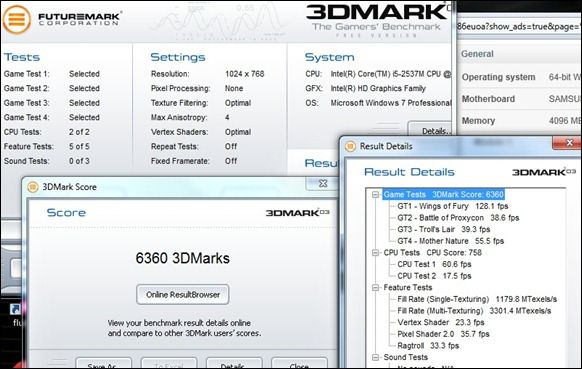Collapse the Sound Tests tree node
582x369 pixels.
376,357
